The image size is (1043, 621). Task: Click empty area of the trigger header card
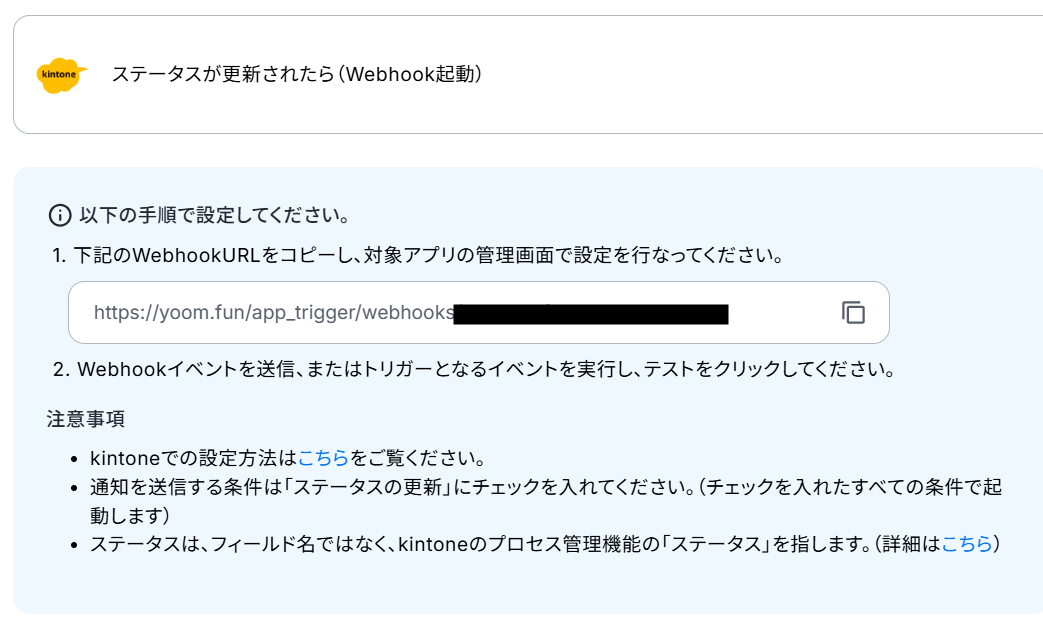click(x=765, y=74)
